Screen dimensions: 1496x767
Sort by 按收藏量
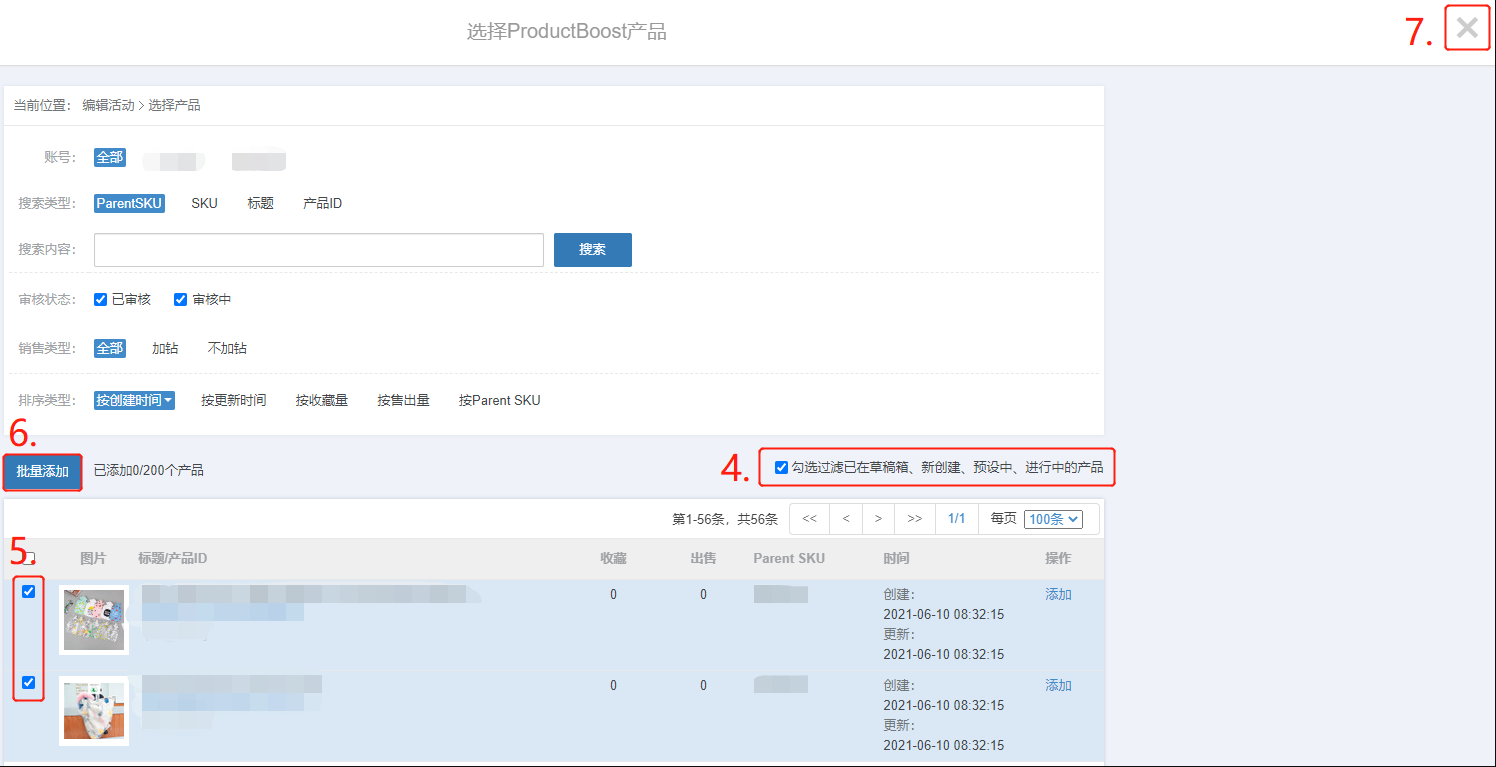pyautogui.click(x=321, y=400)
